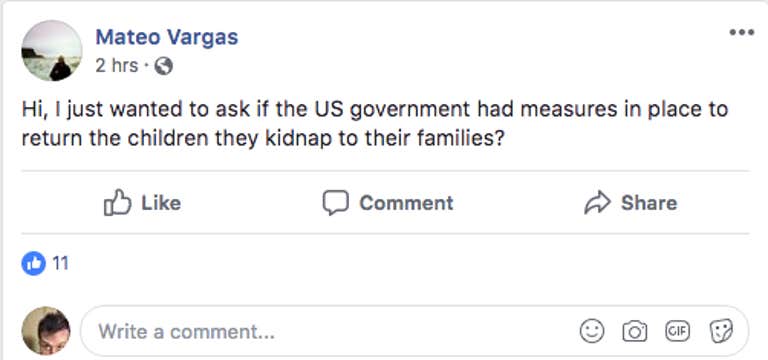Click the share arrow icon
Viewport: 768px width, 360px height.
click(x=598, y=202)
